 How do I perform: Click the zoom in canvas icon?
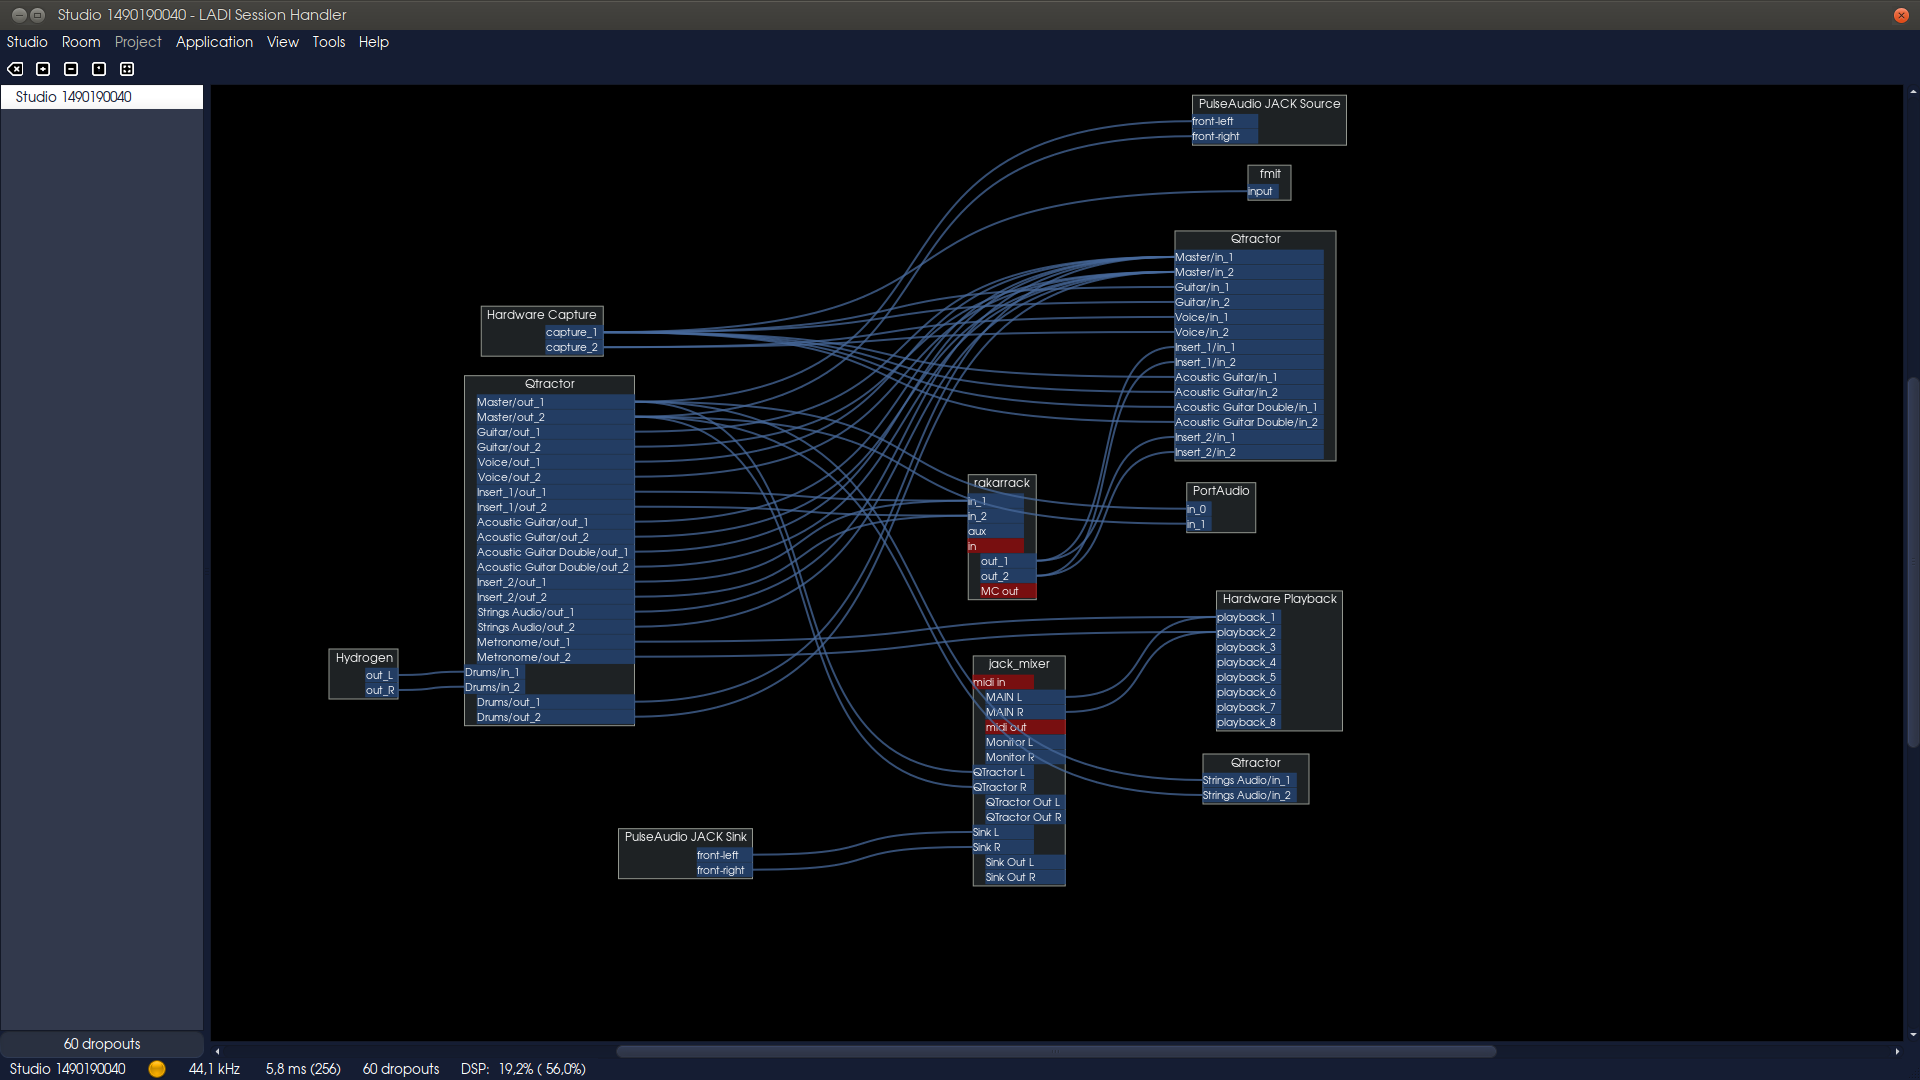[43, 69]
